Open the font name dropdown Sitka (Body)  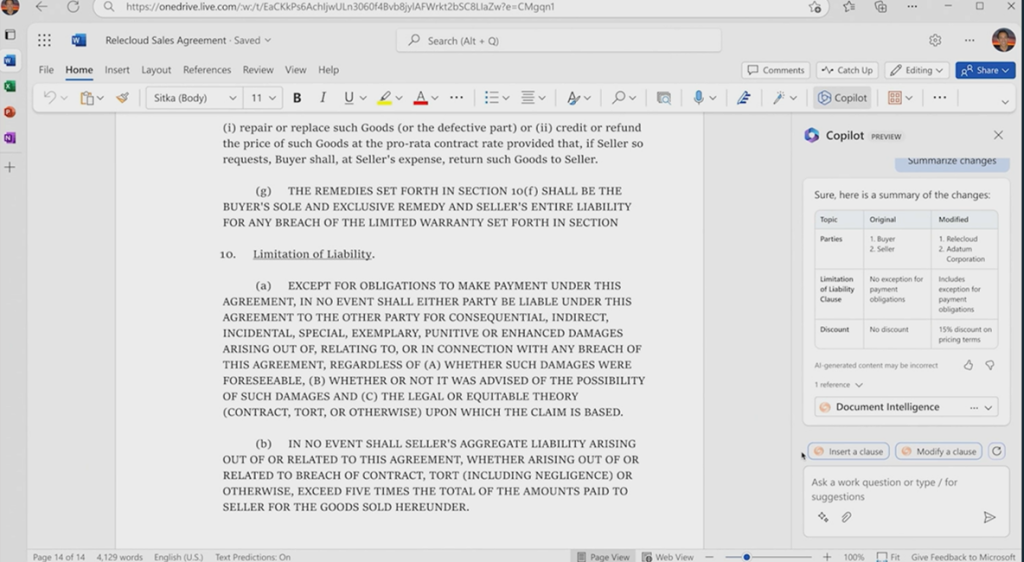[194, 98]
